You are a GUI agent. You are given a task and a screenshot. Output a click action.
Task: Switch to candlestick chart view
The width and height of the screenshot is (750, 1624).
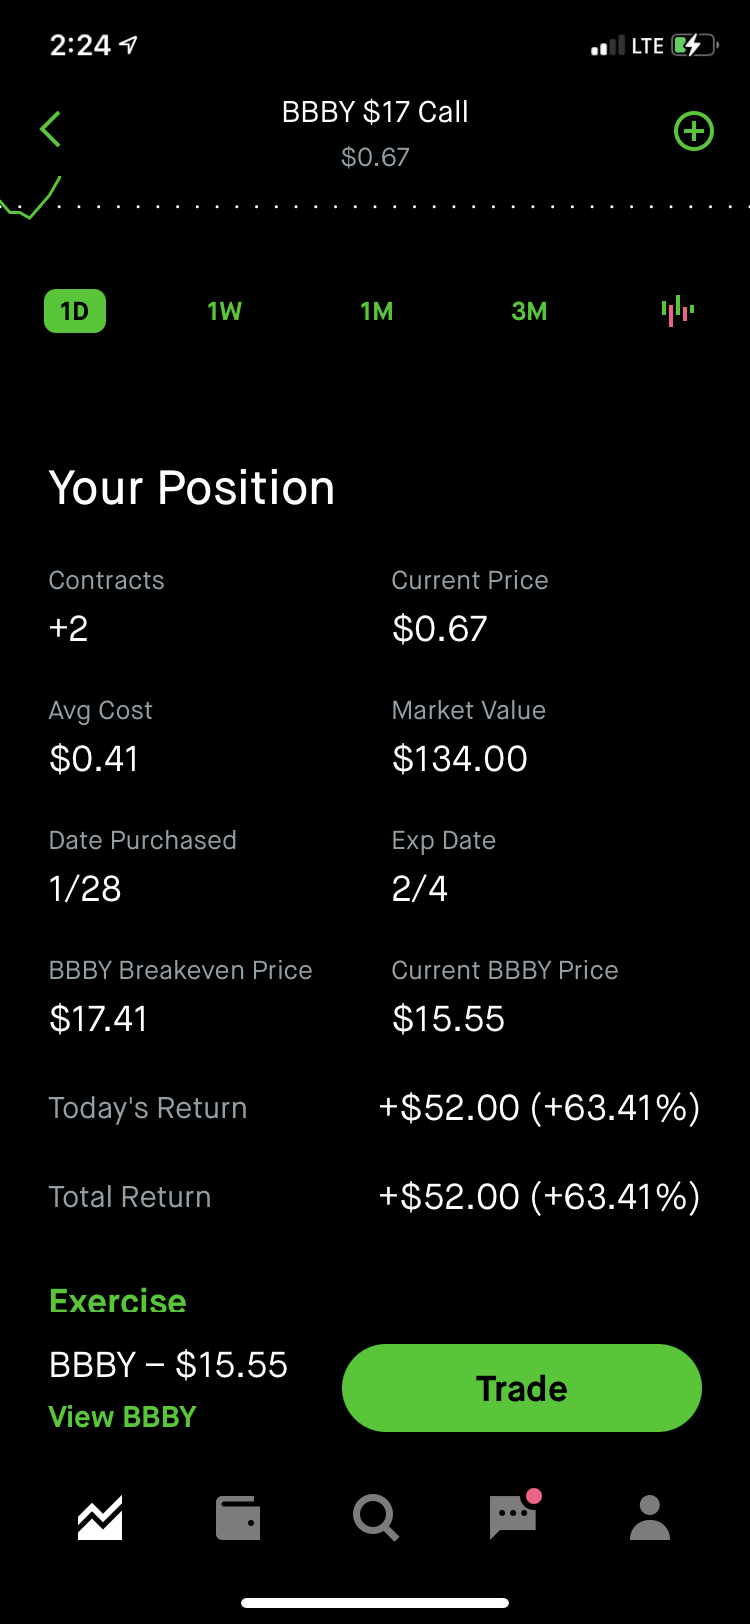click(677, 311)
